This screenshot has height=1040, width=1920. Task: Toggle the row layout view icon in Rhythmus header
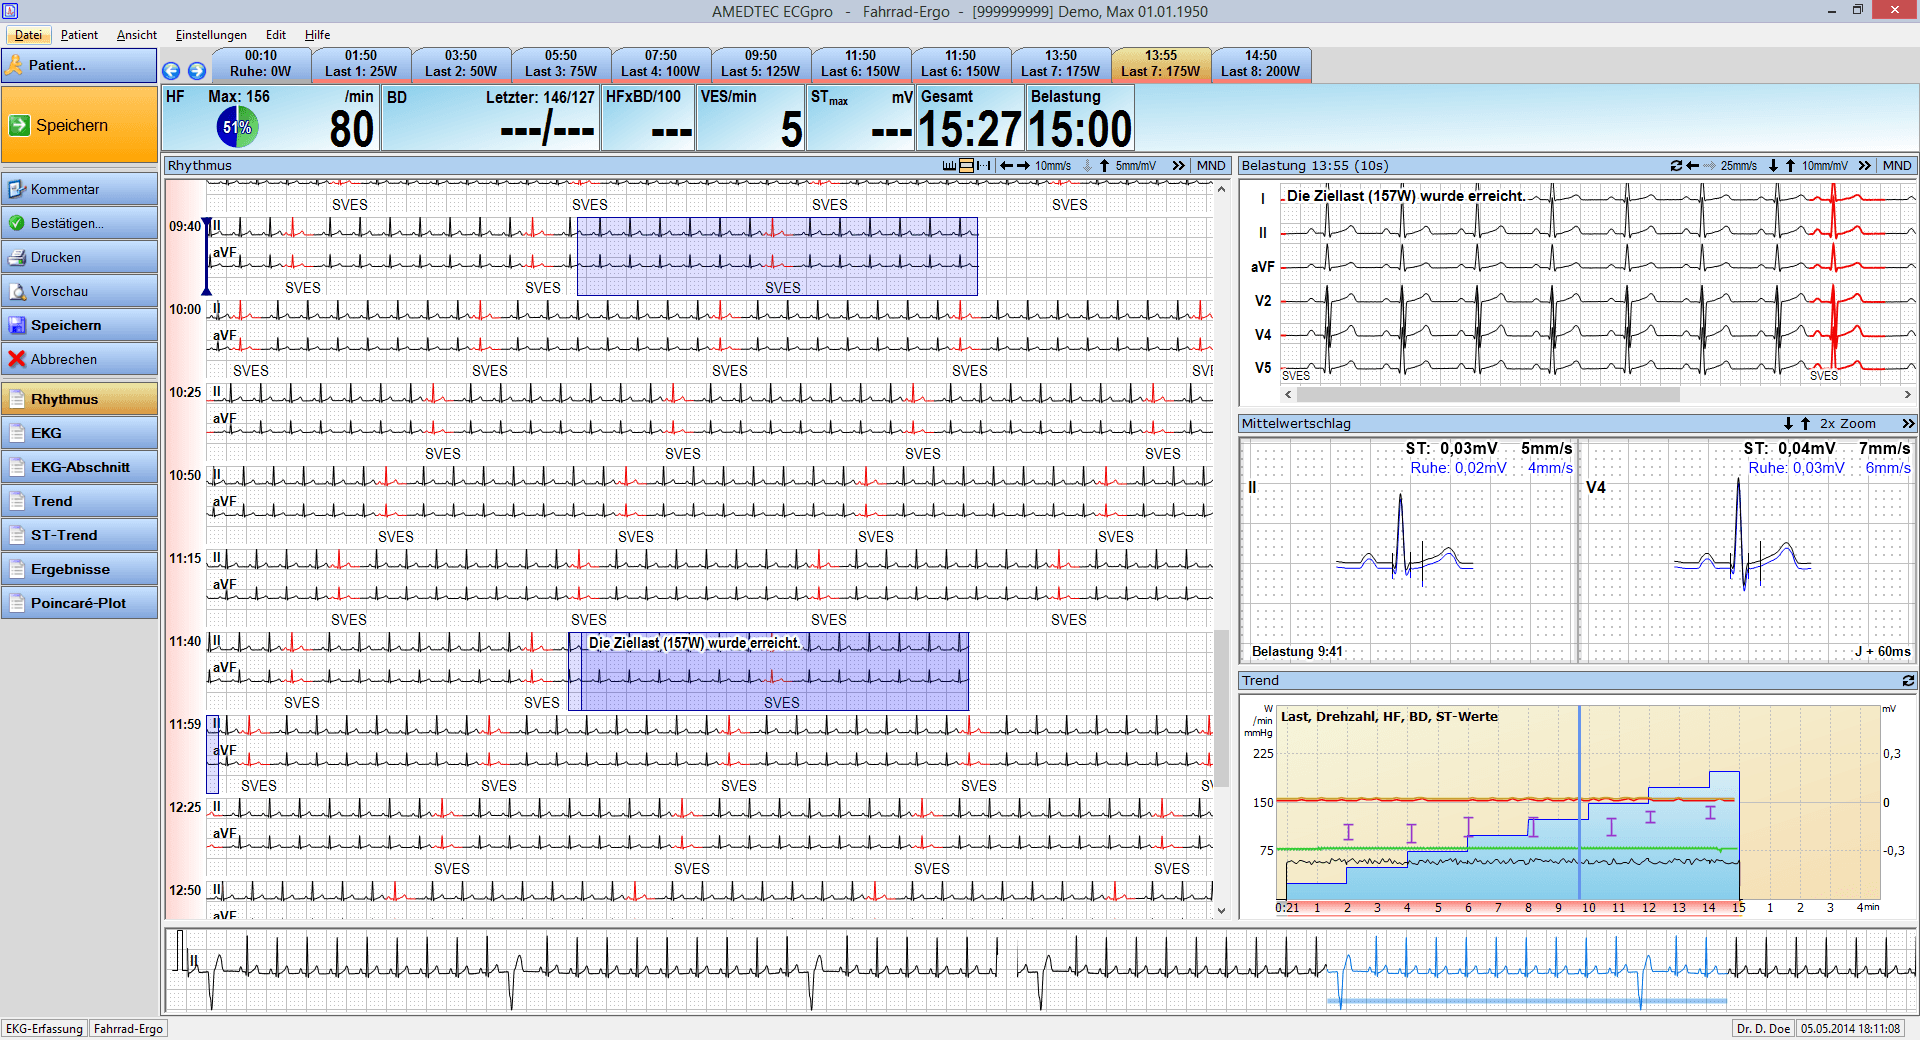[x=966, y=166]
